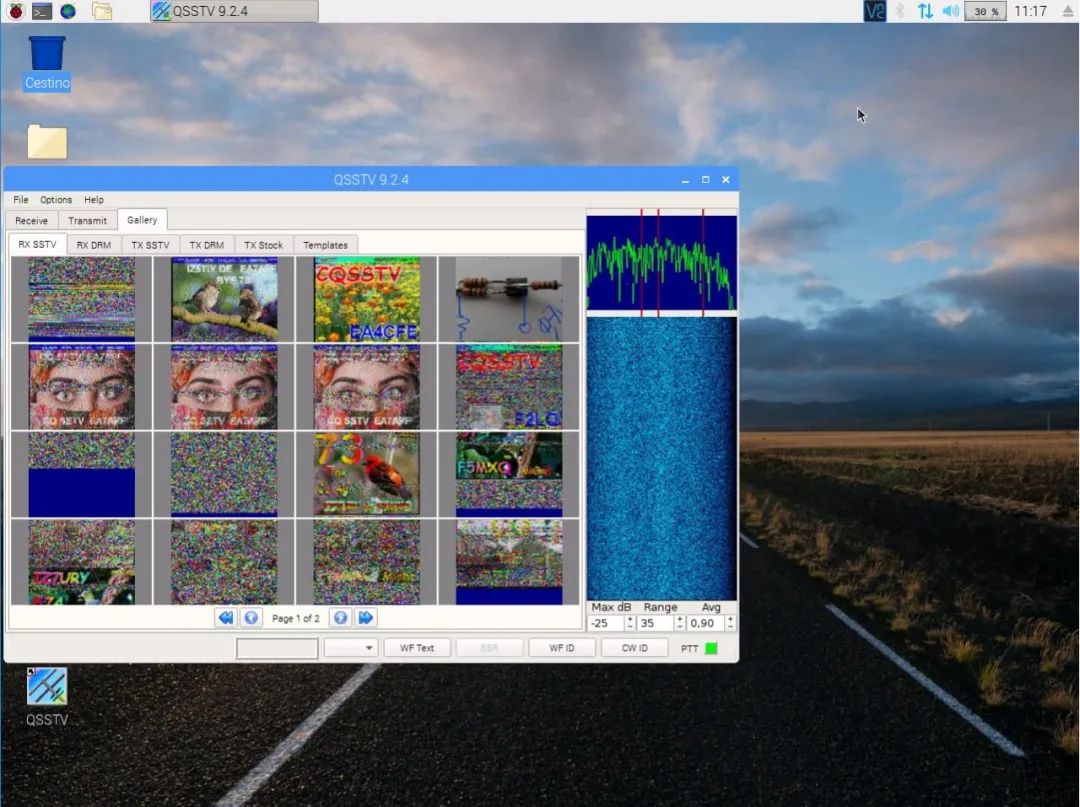Open the Options menu
The width and height of the screenshot is (1080, 807).
[x=55, y=199]
